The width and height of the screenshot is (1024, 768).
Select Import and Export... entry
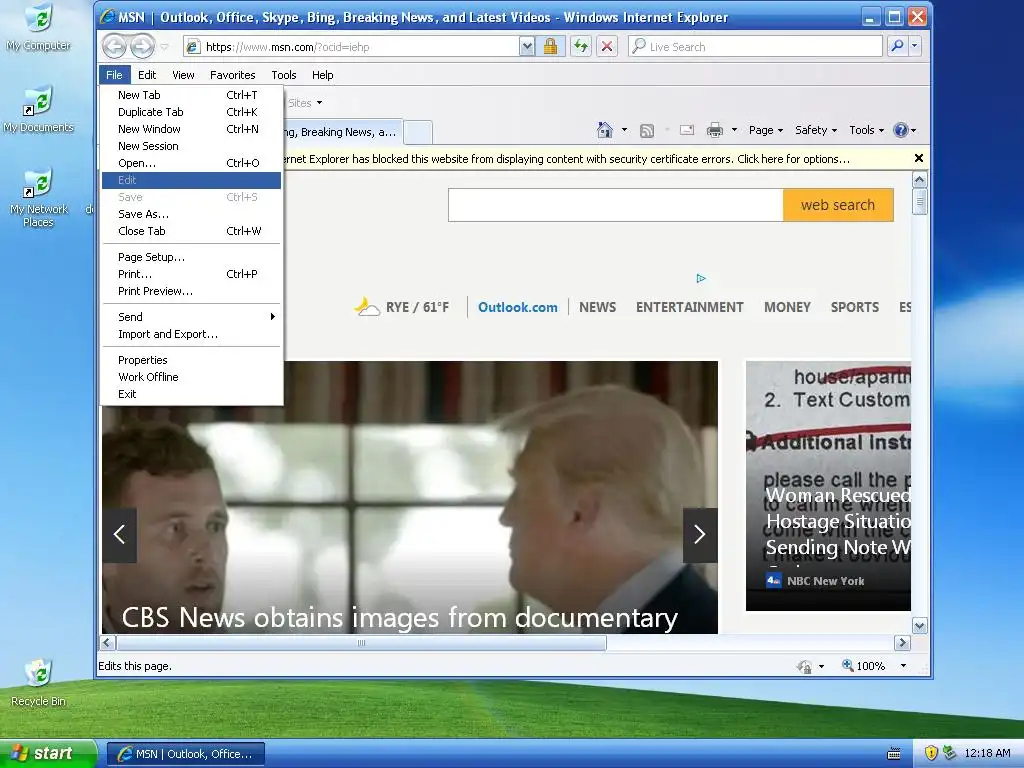(191, 334)
